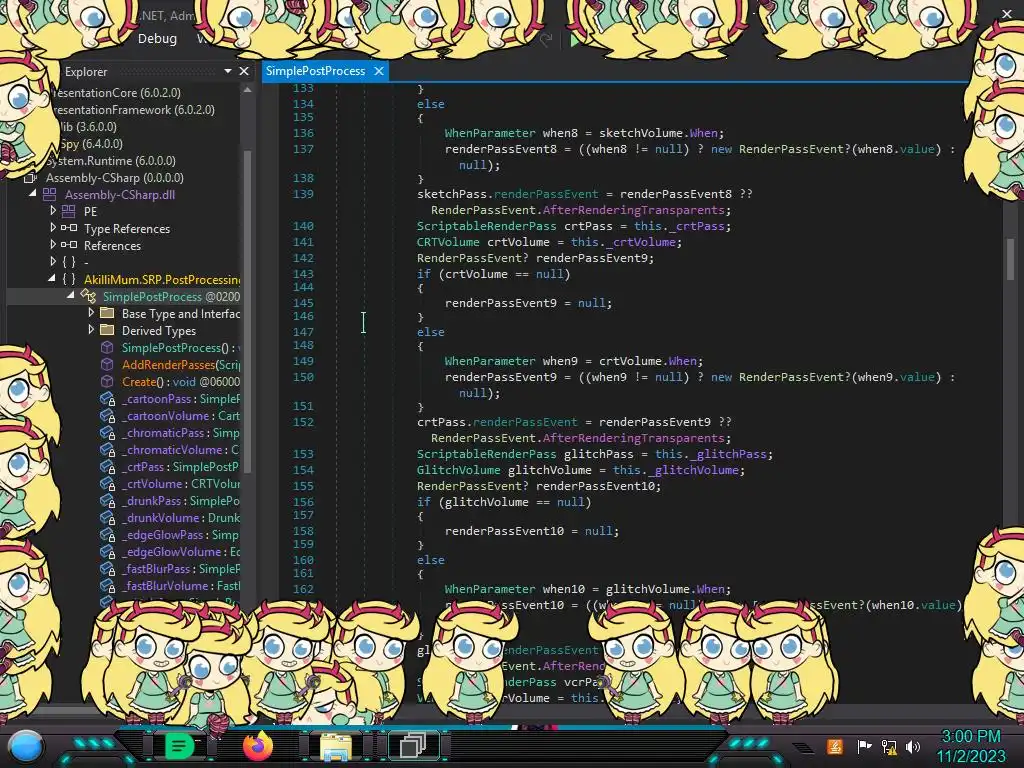Click the PE node icon

[x=69, y=212]
